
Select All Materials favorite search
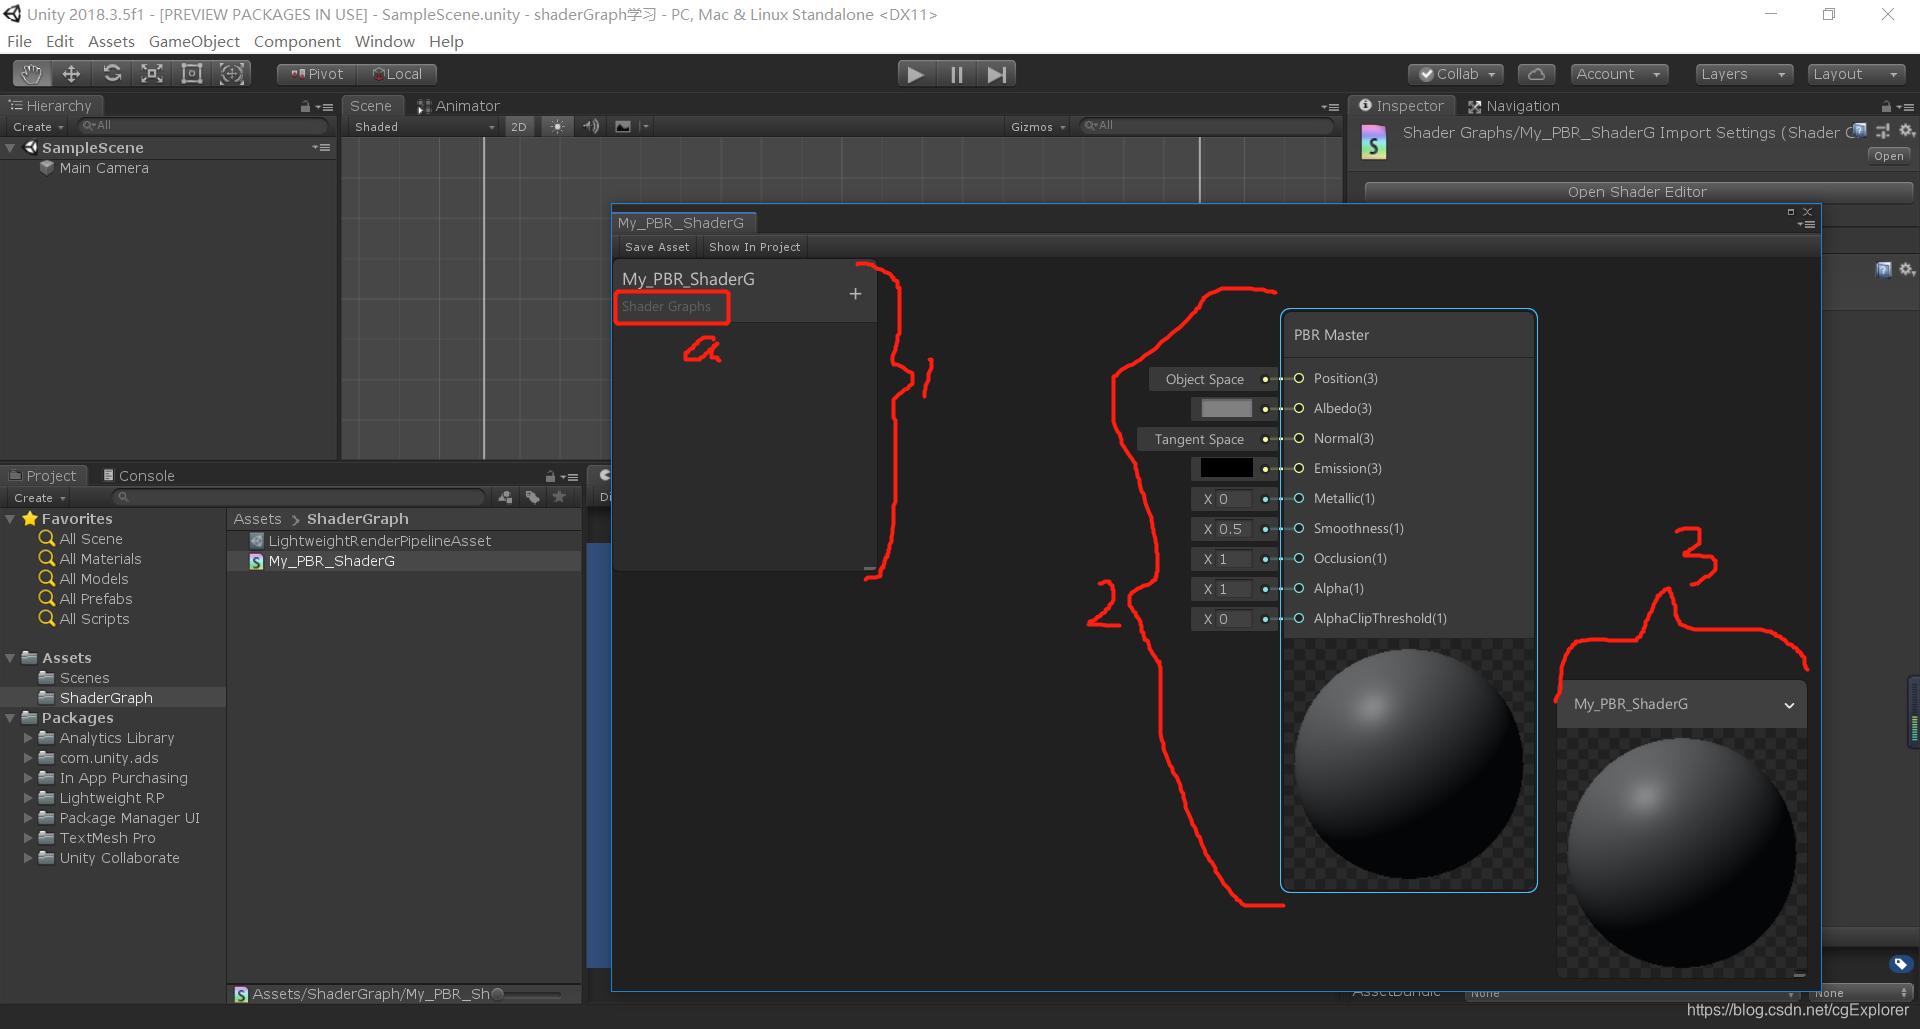100,559
